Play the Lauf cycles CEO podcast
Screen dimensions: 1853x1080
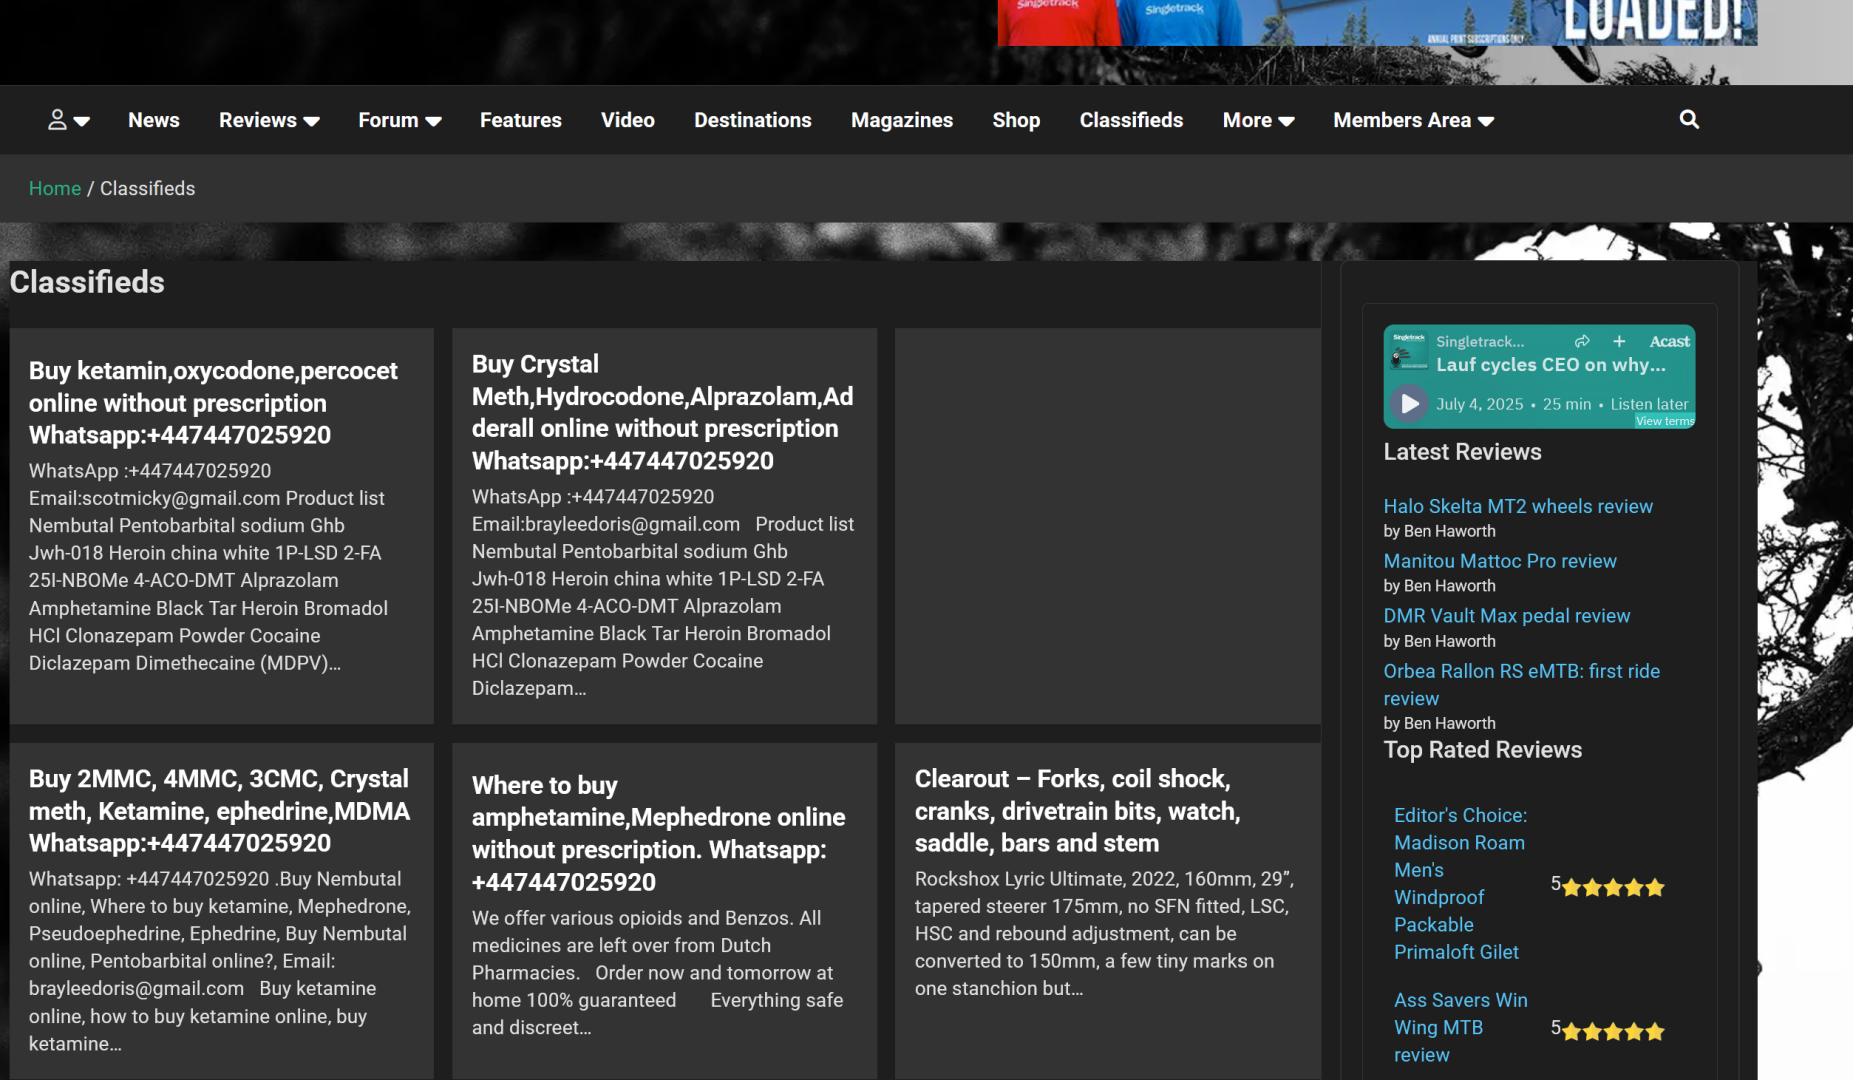1409,404
